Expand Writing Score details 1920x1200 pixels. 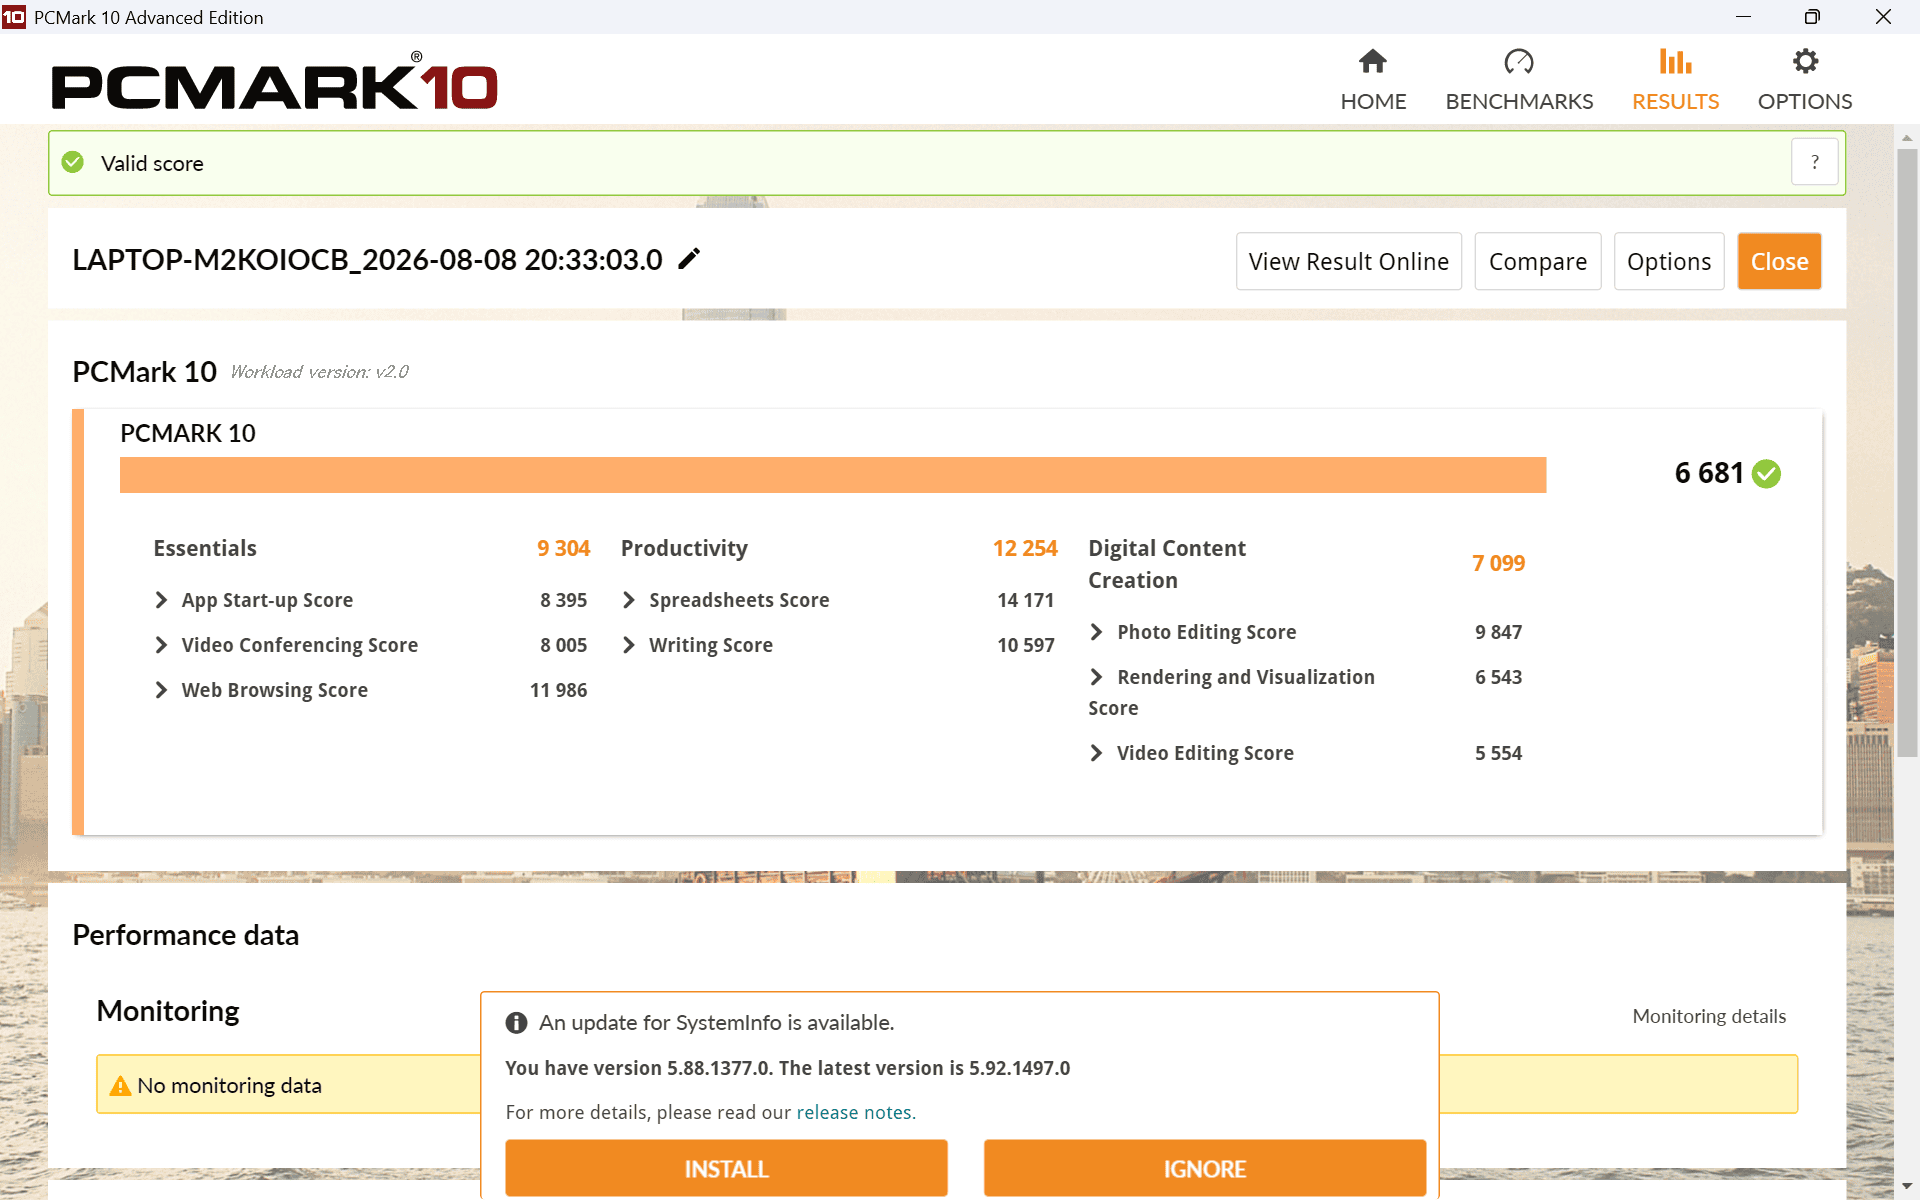click(x=629, y=645)
